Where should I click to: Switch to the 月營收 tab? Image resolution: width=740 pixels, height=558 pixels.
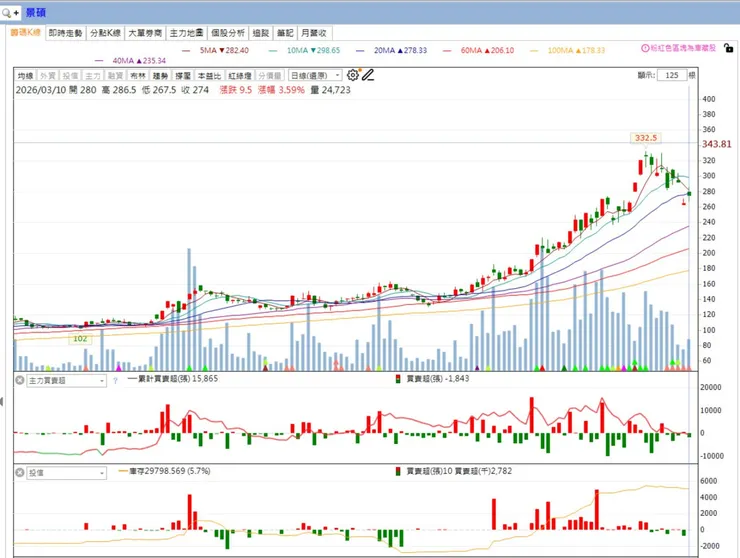(x=314, y=33)
